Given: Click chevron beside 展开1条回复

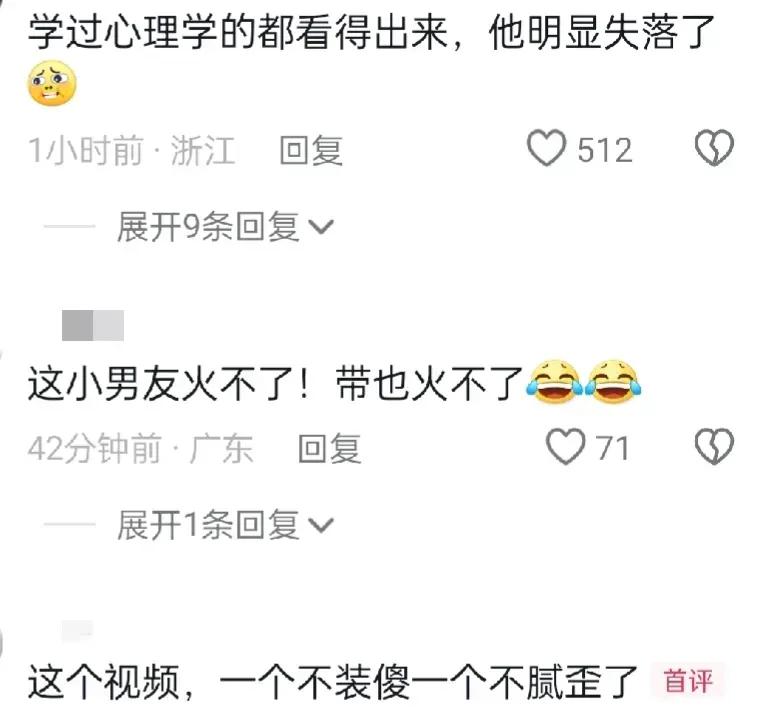Looking at the screenshot, I should (320, 526).
